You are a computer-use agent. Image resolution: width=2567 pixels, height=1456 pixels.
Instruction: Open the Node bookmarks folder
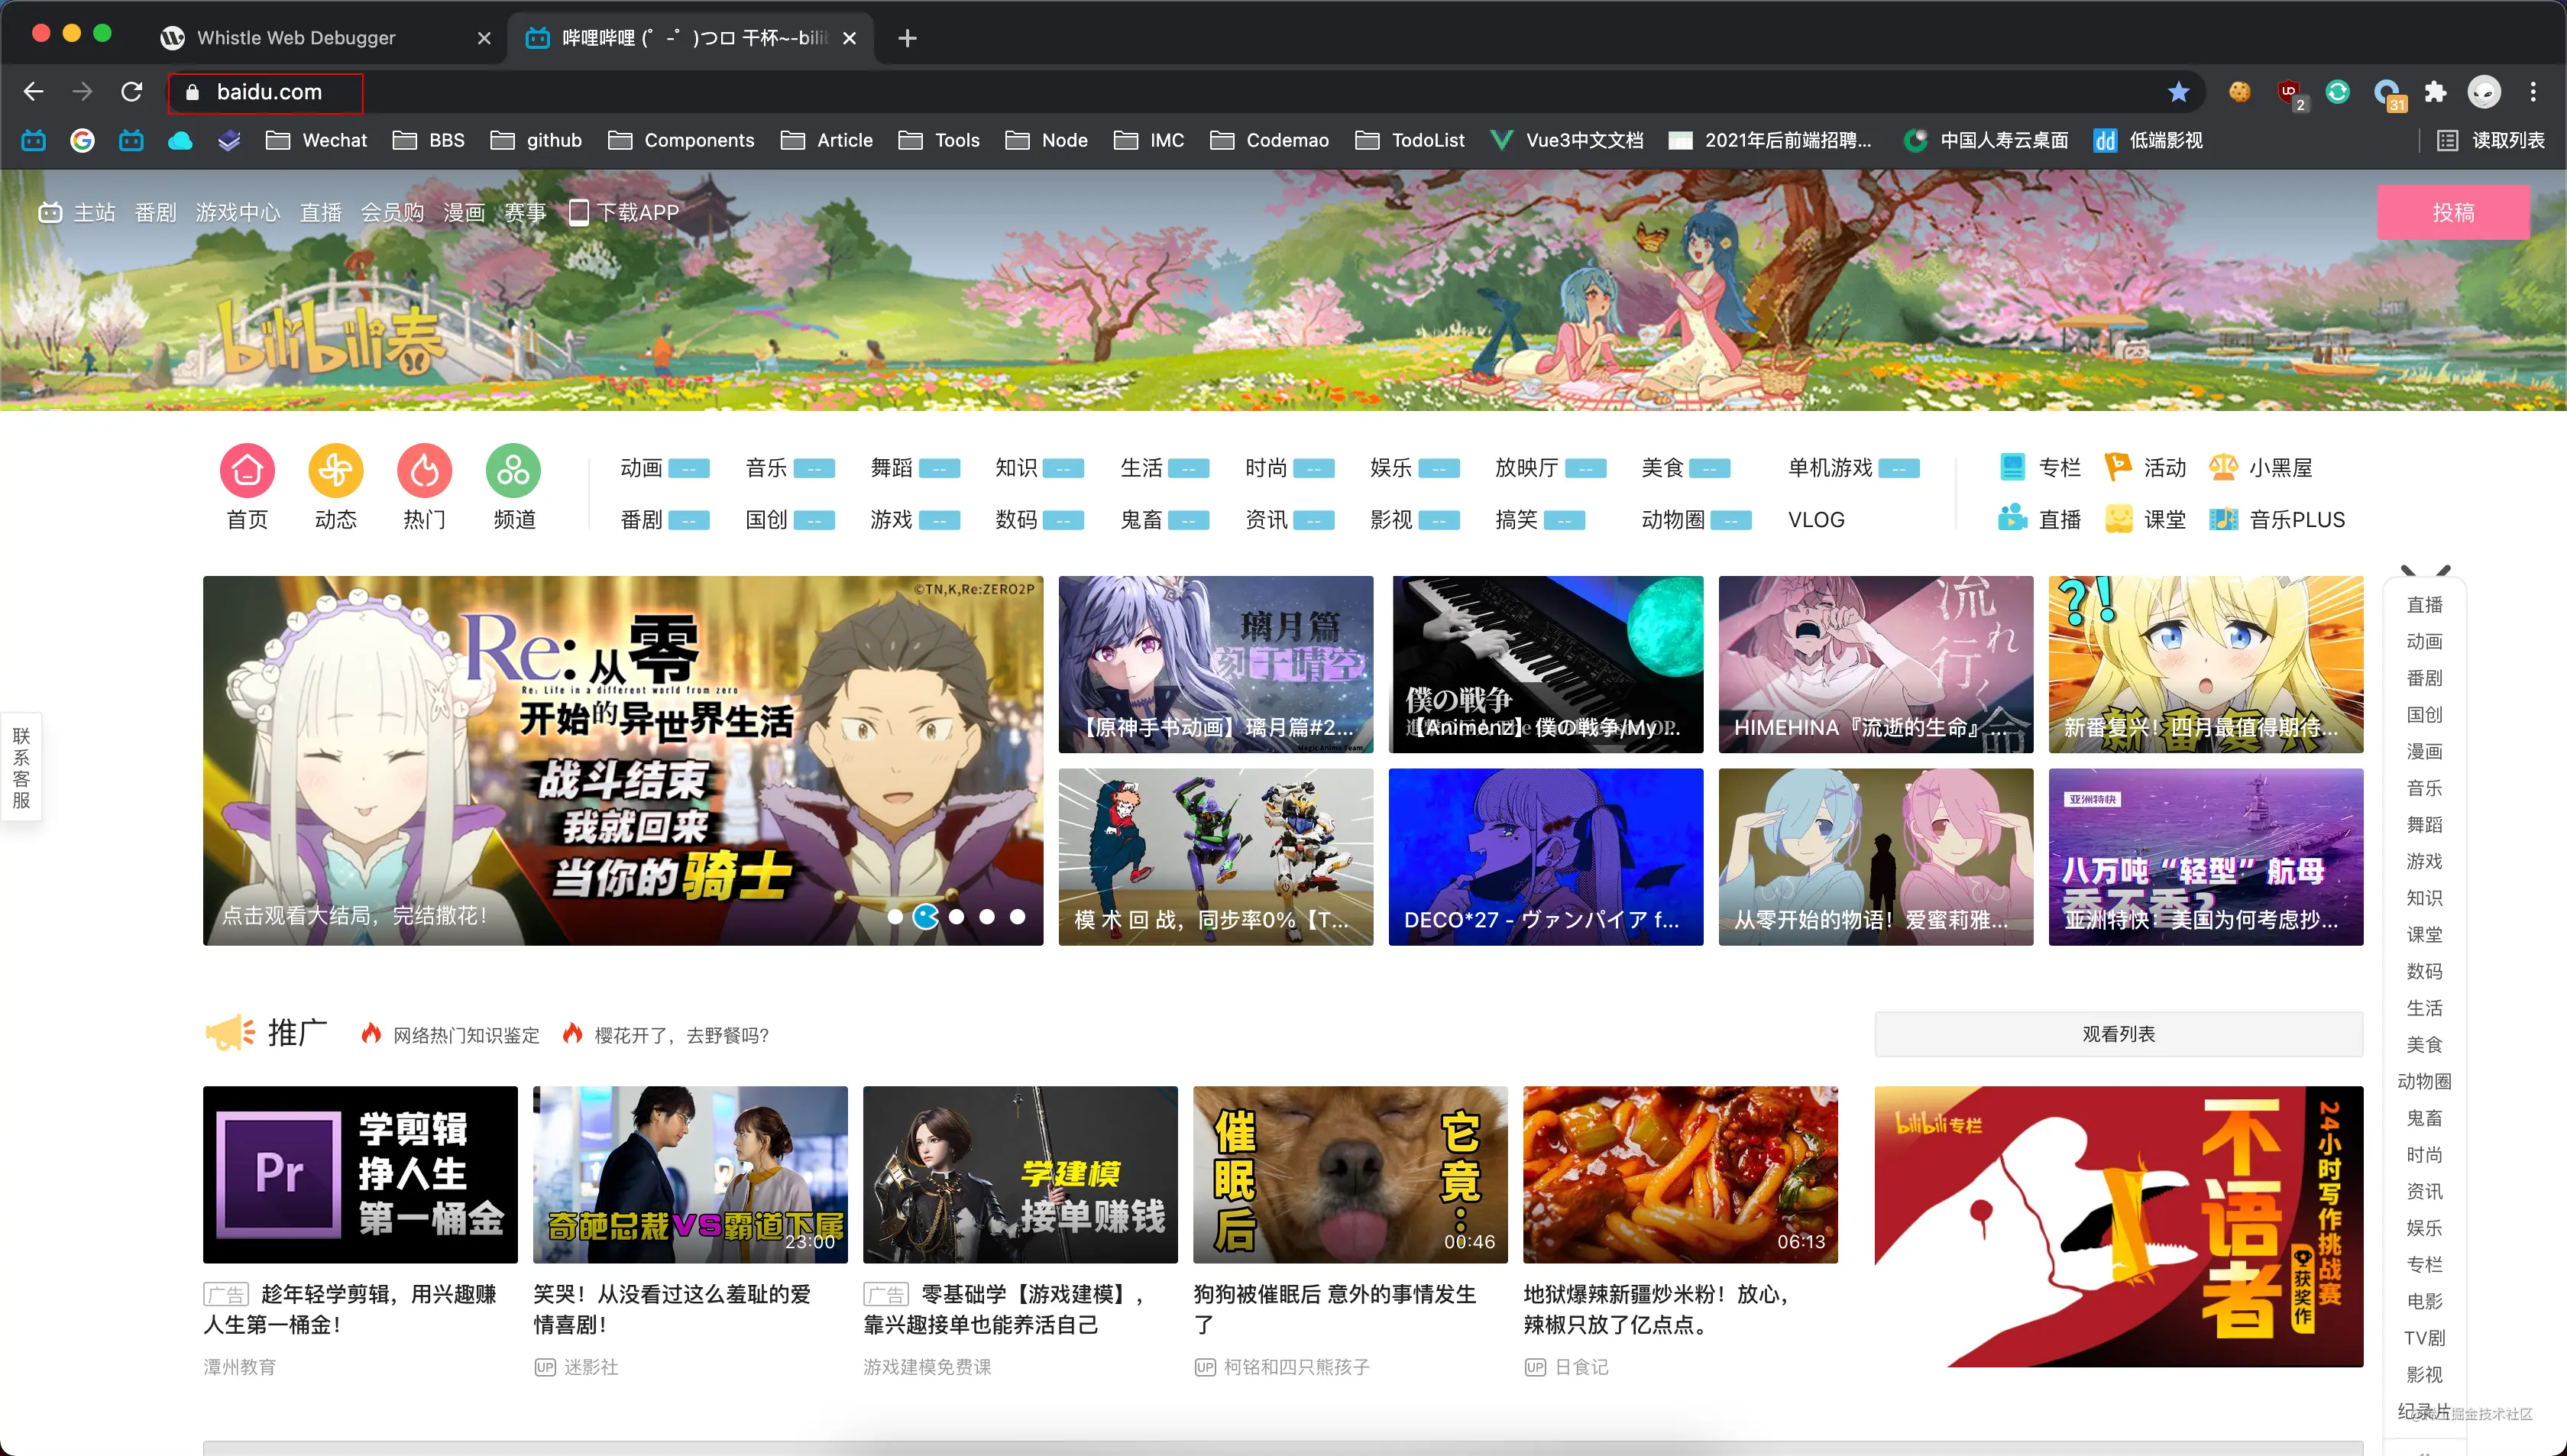1046,140
